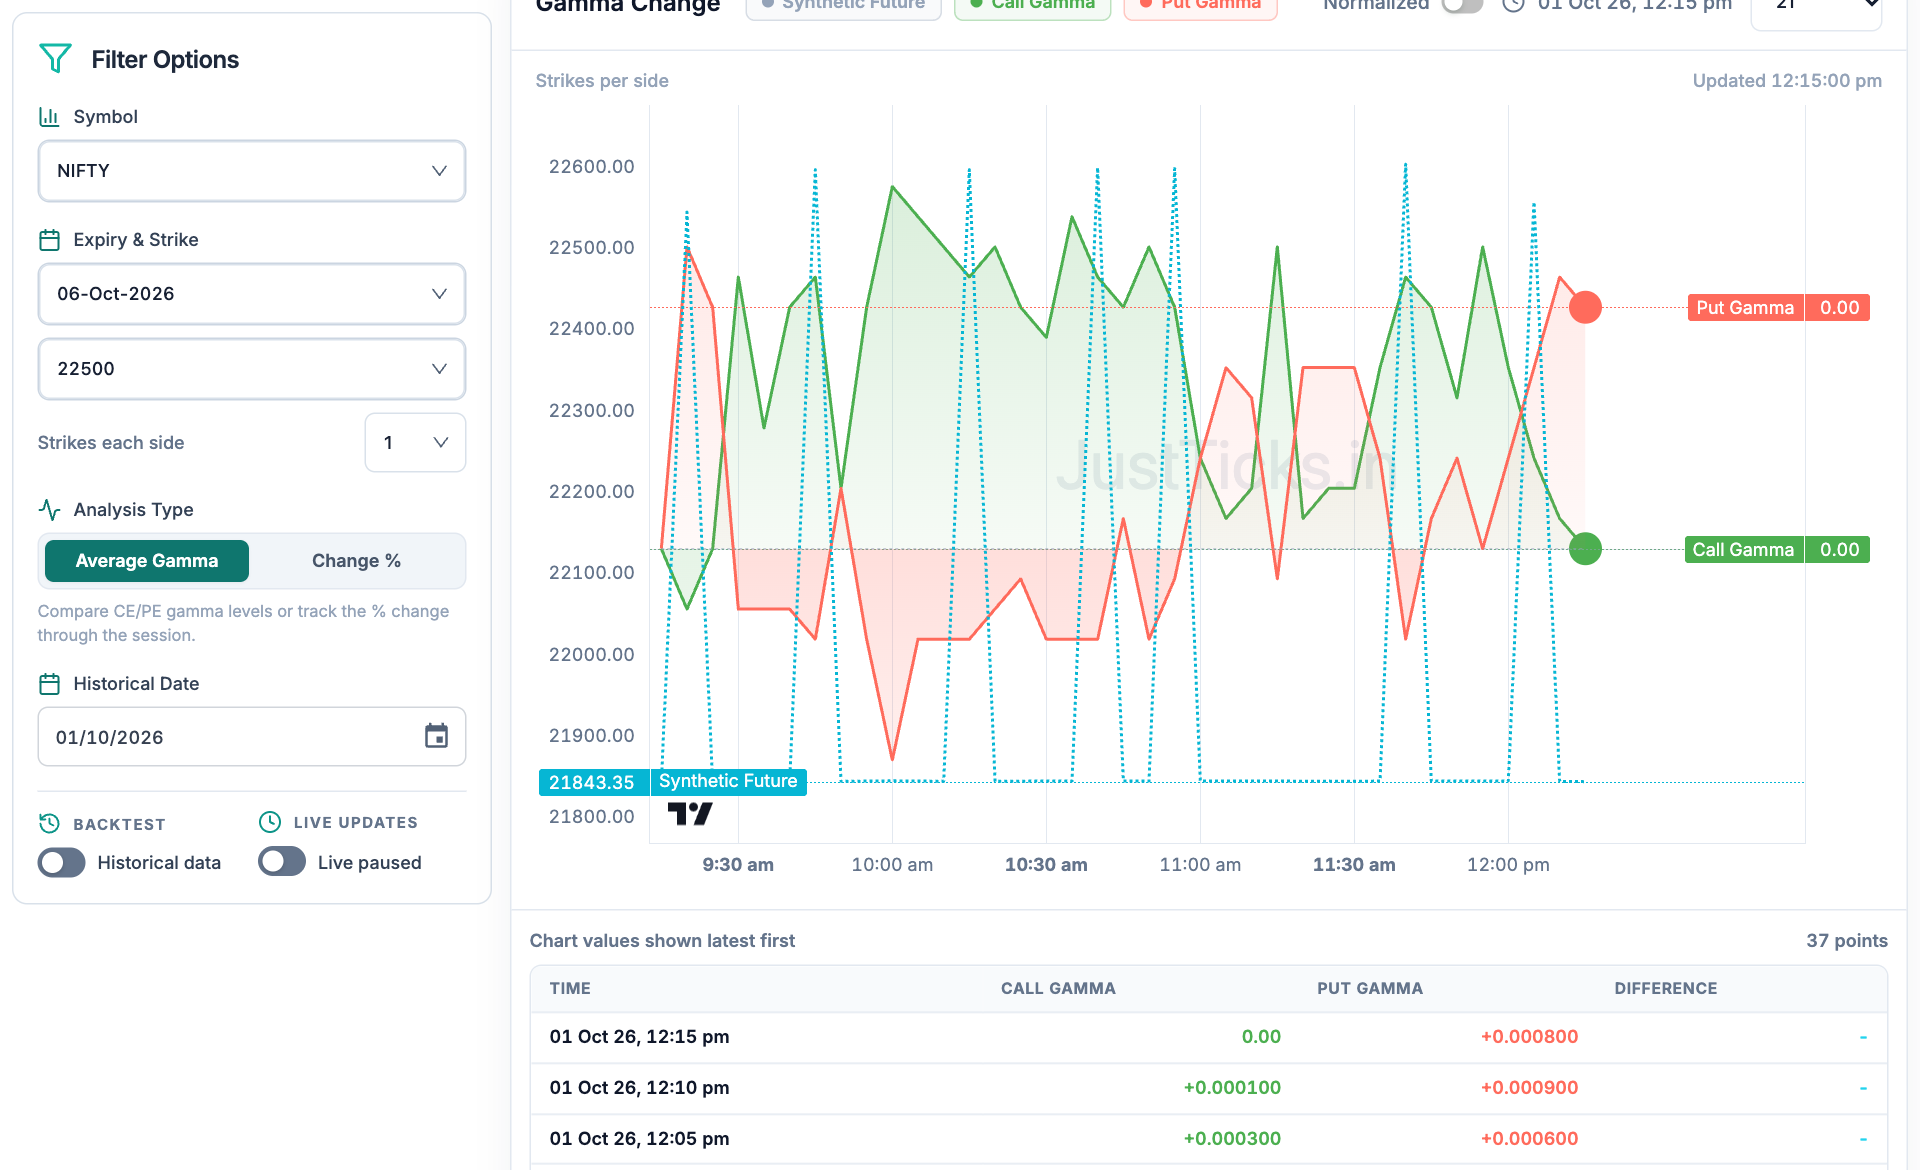The image size is (1920, 1170).
Task: Open the 22500 strike dropdown
Action: click(252, 369)
